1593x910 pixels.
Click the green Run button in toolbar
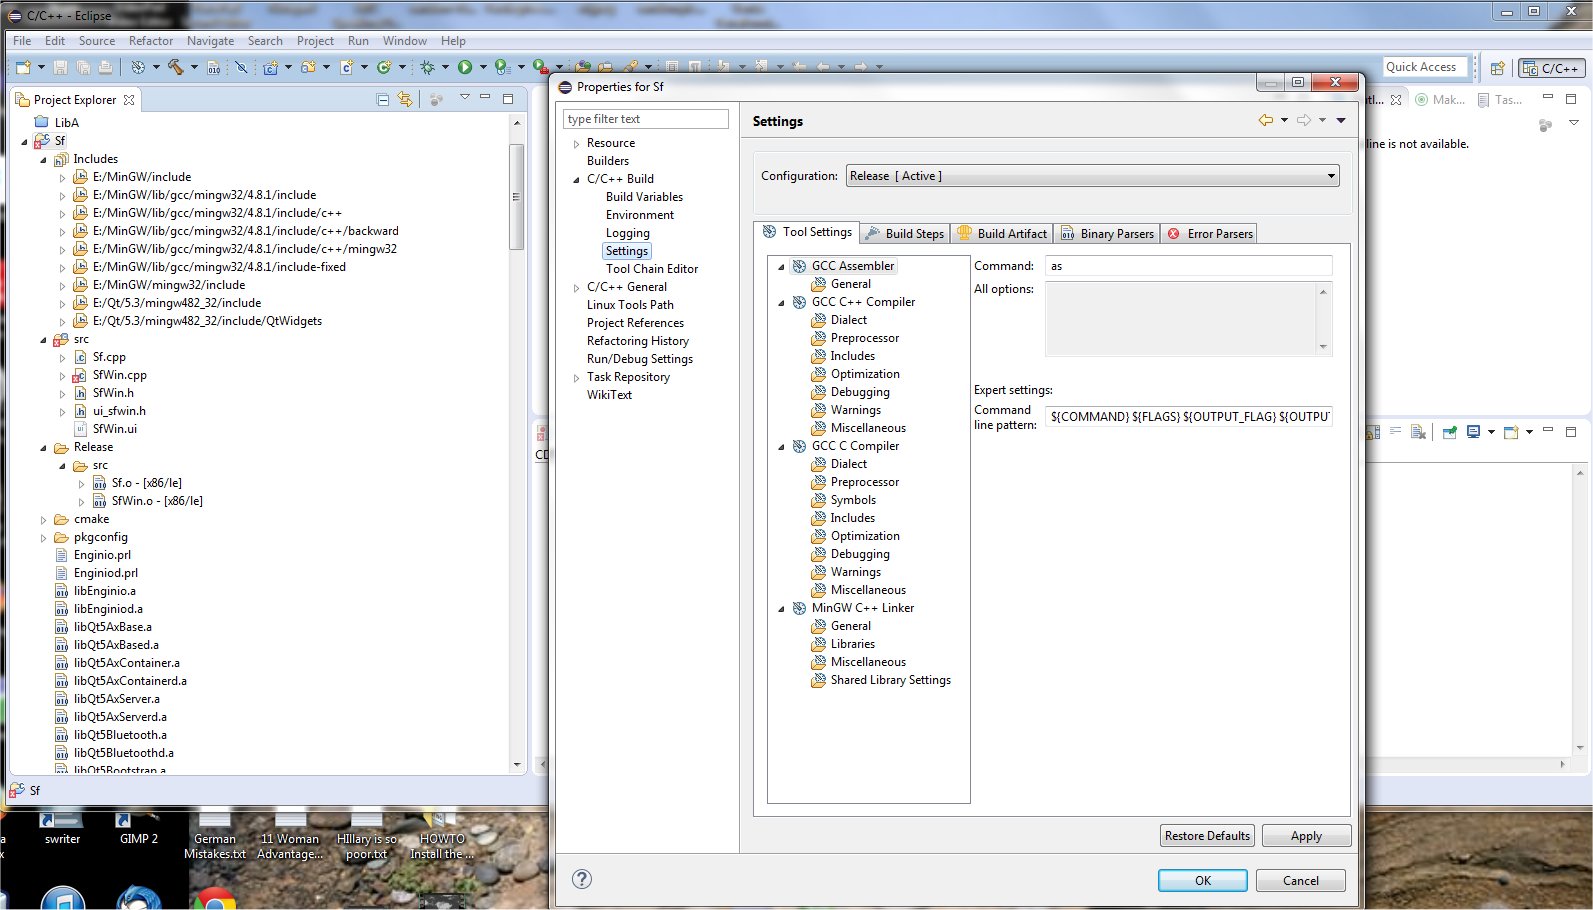tap(465, 67)
